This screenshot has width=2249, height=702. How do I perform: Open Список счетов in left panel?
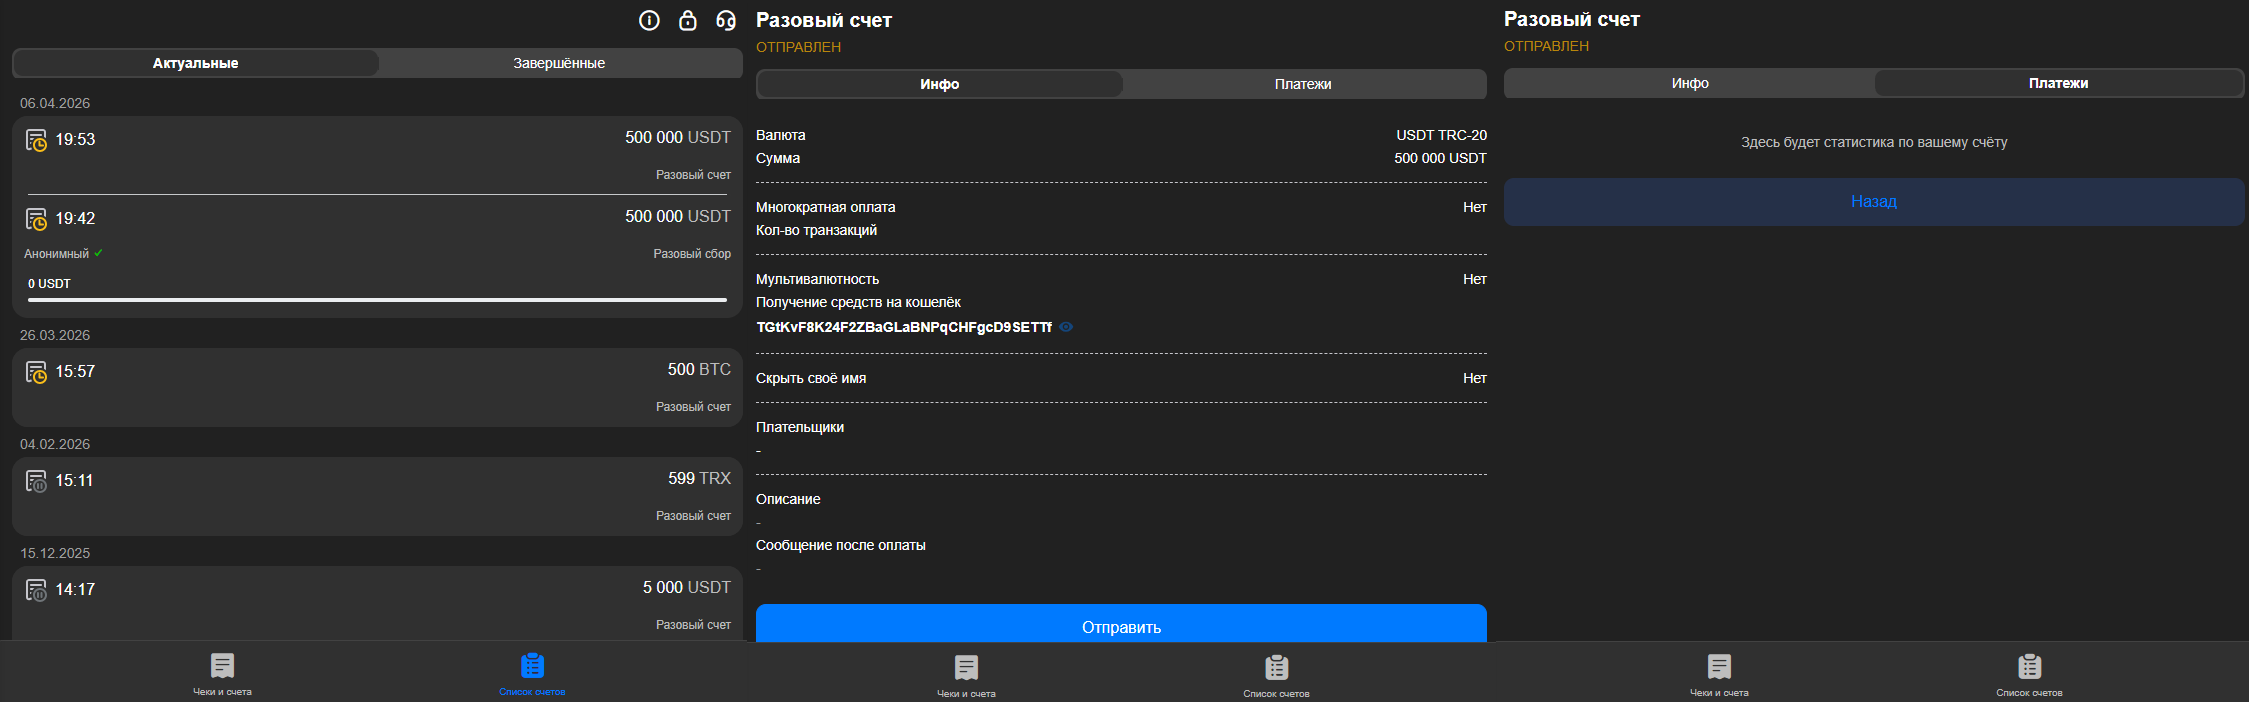tap(532, 674)
